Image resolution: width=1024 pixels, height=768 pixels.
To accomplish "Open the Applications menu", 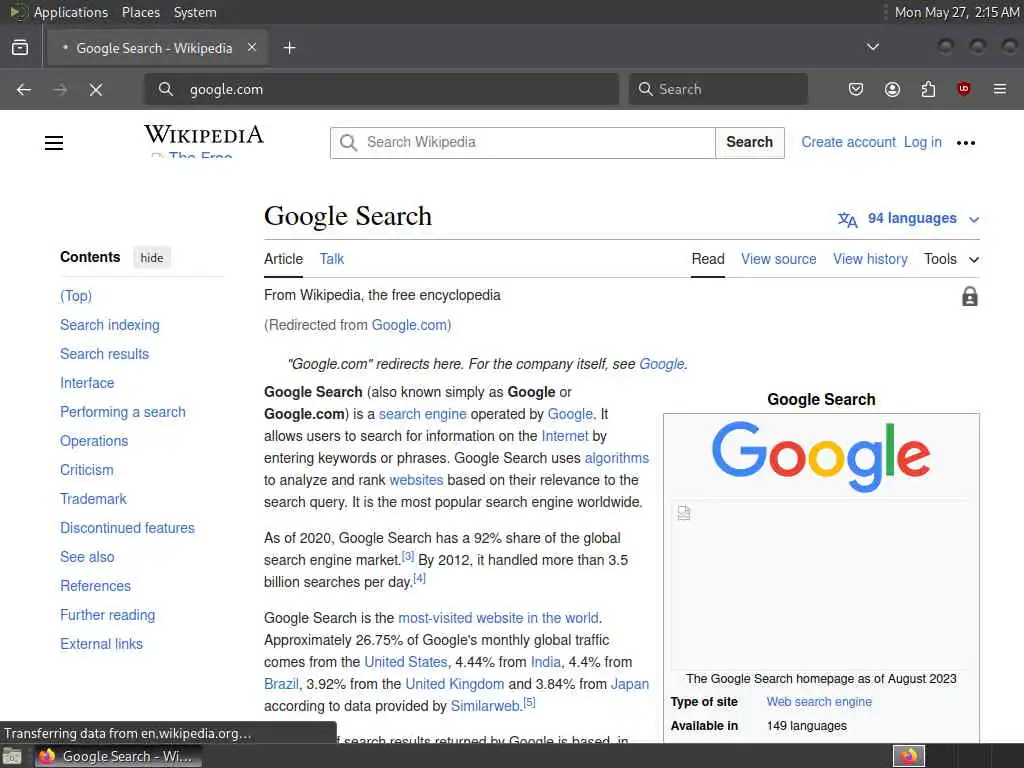I will pos(71,12).
